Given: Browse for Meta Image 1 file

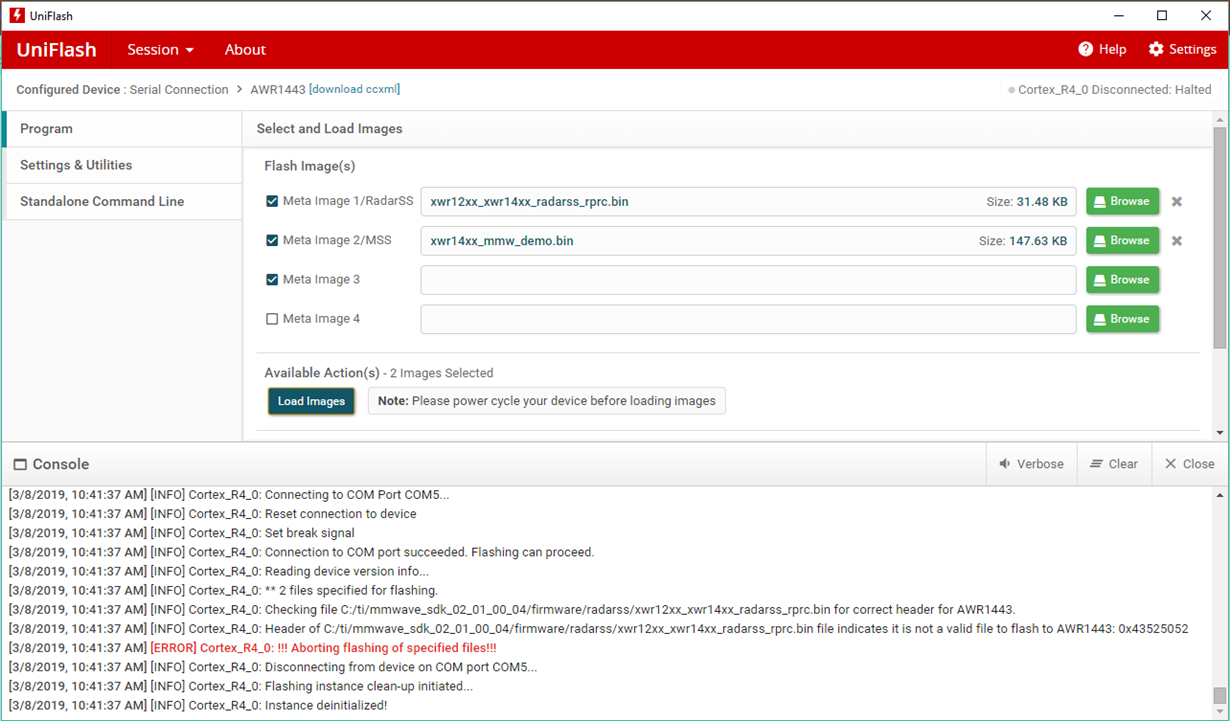Looking at the screenshot, I should 1122,201.
